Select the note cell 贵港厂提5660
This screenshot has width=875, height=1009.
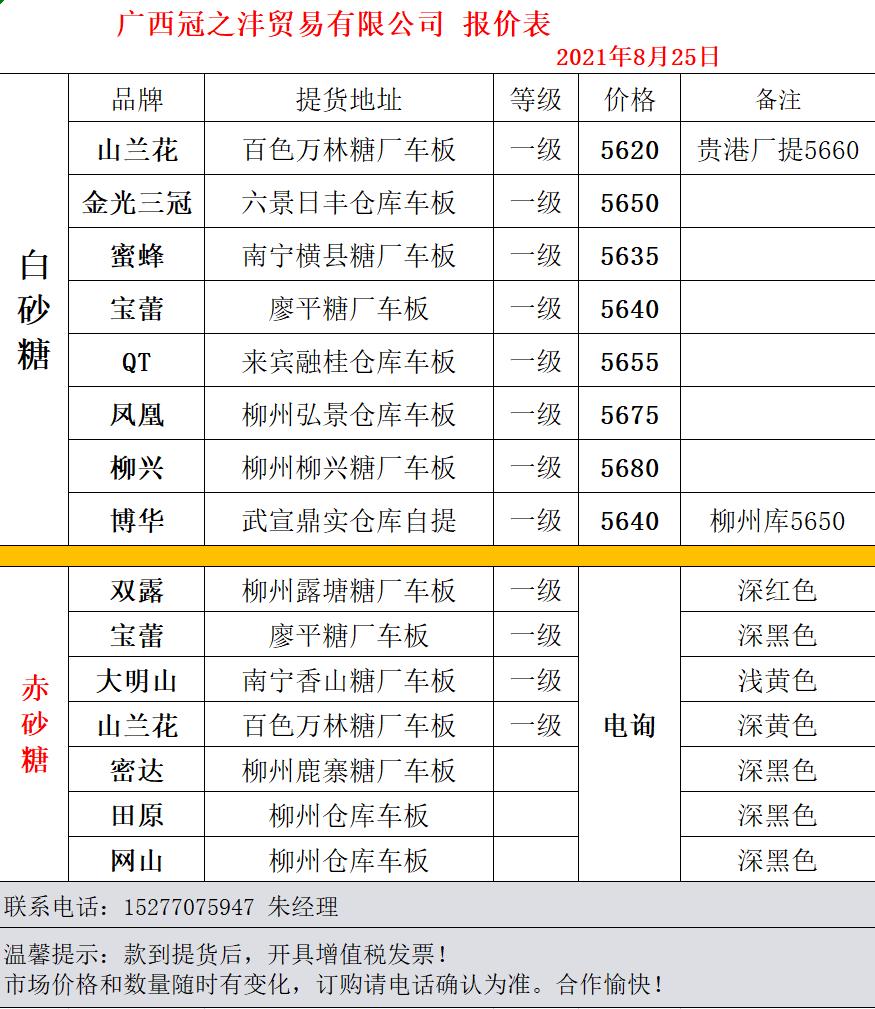coord(777,150)
